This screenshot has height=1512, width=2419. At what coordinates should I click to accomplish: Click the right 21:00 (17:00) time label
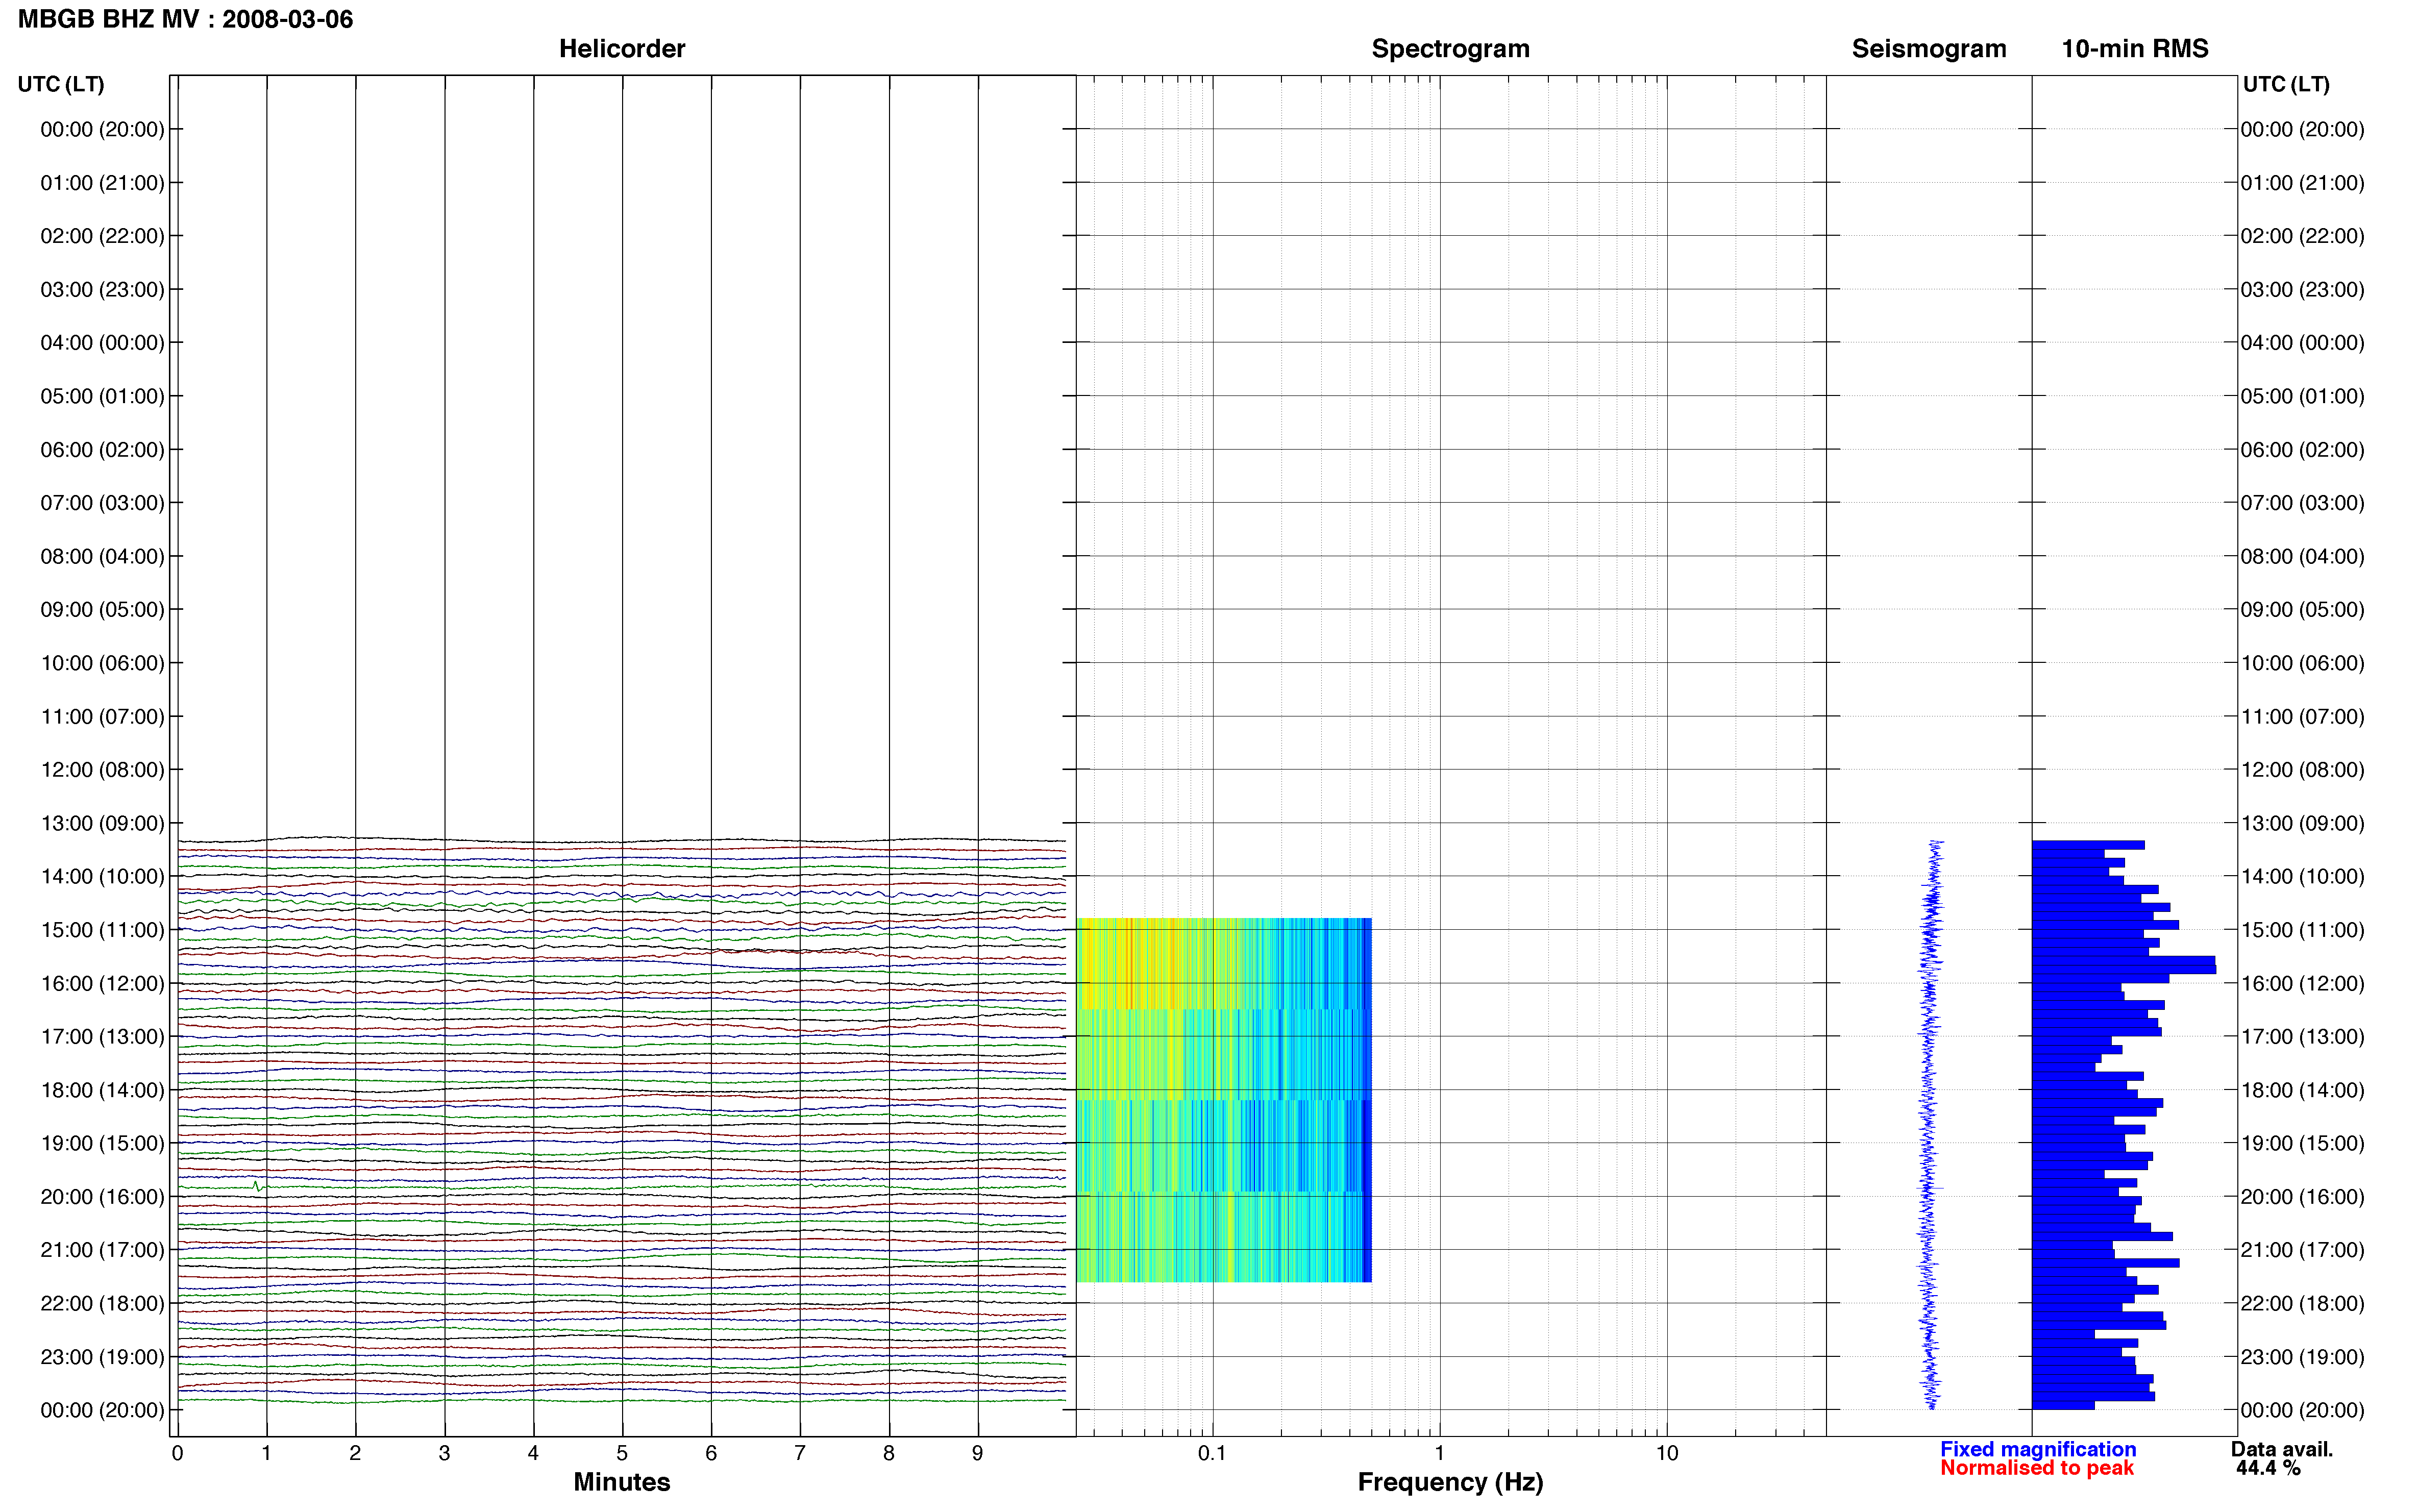(x=2302, y=1250)
